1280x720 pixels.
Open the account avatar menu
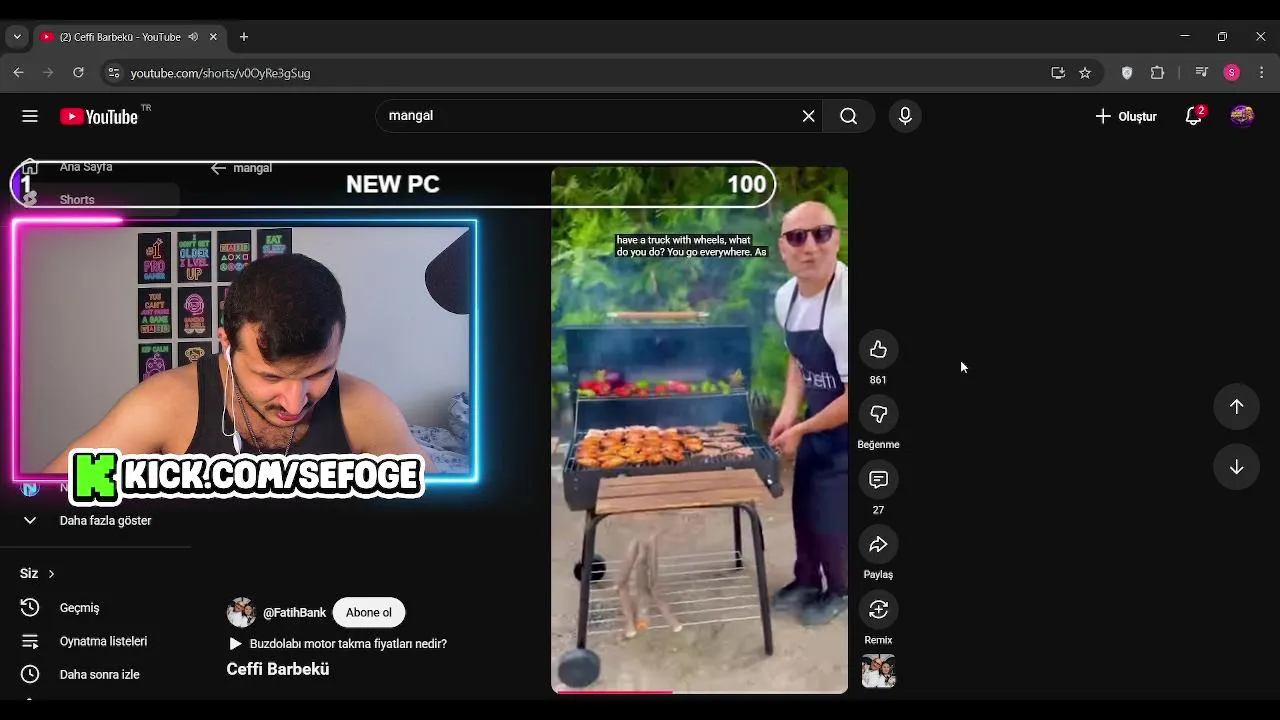coord(1242,116)
